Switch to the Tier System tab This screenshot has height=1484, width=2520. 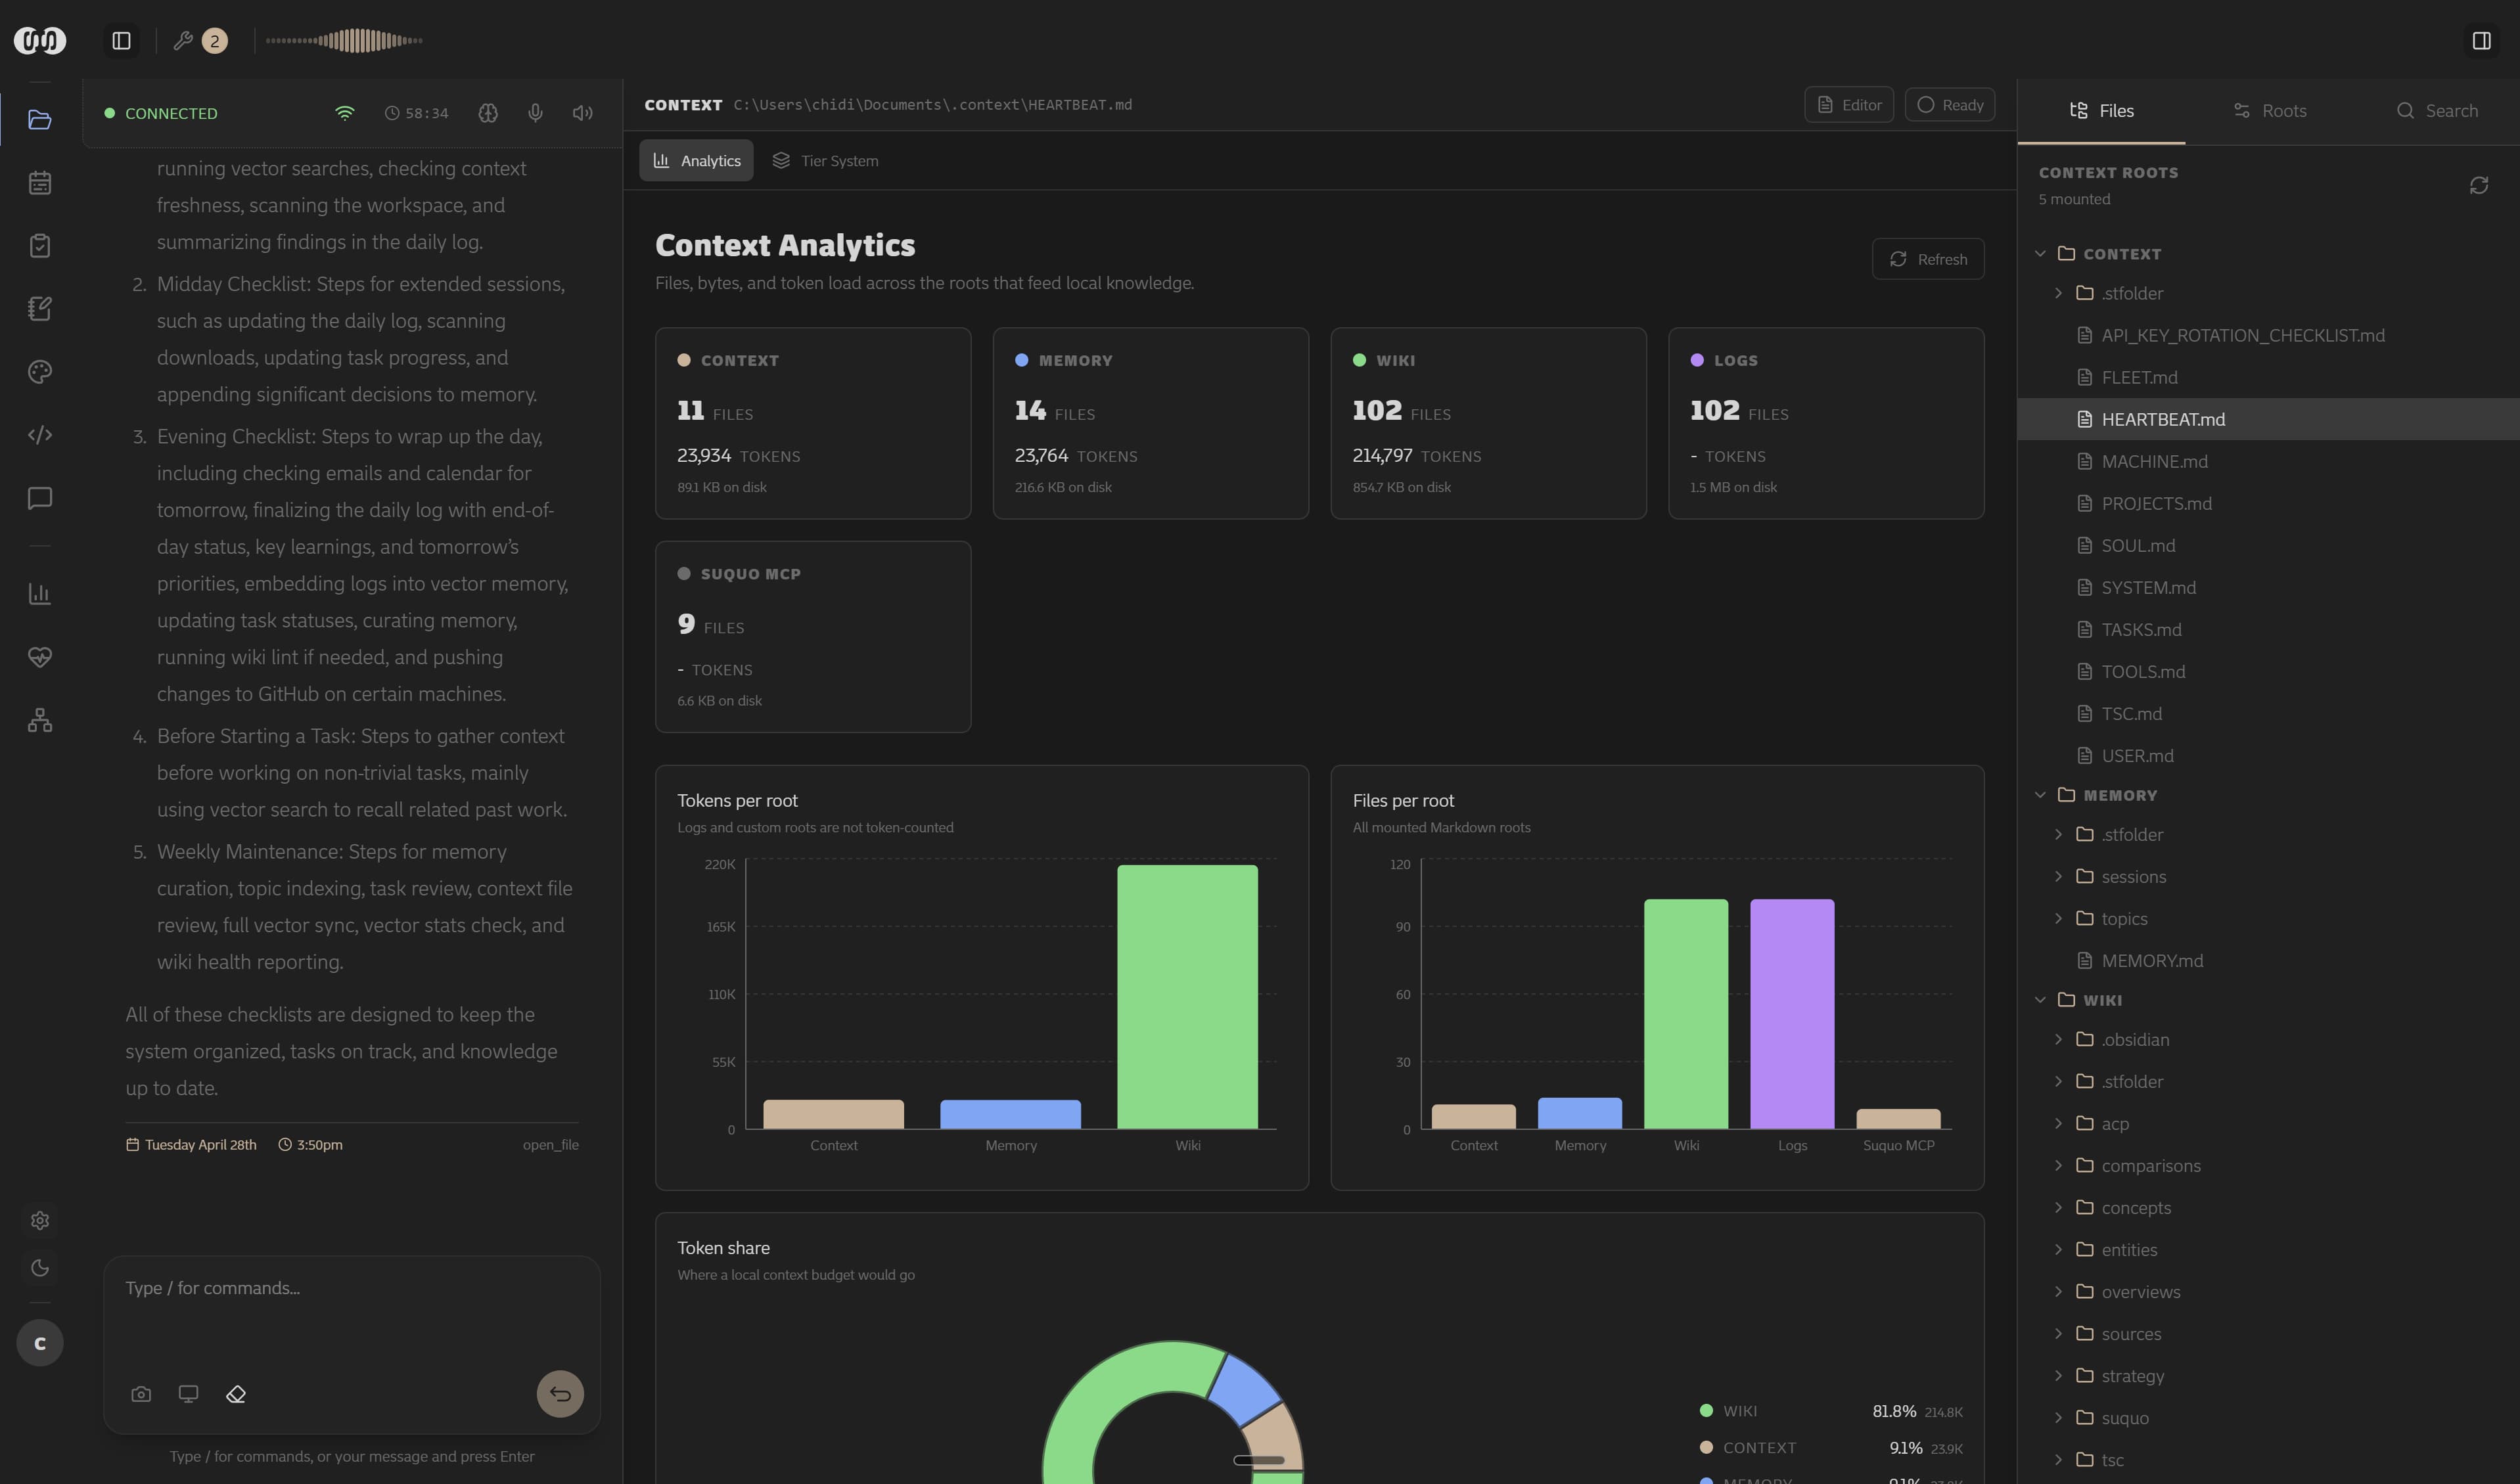(826, 161)
